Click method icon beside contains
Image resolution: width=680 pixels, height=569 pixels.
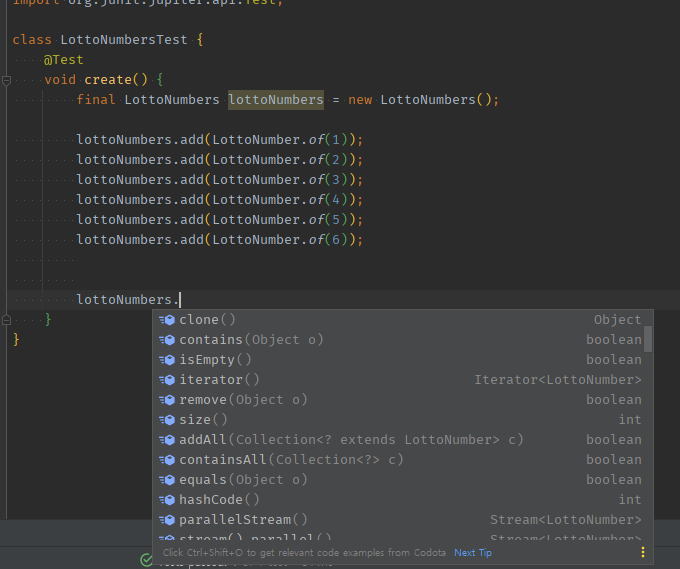(x=167, y=340)
